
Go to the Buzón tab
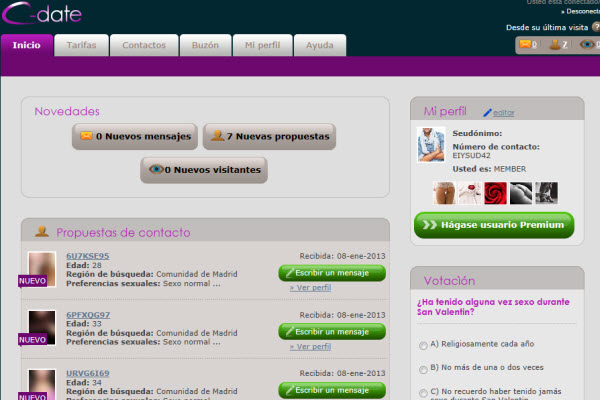coord(205,46)
